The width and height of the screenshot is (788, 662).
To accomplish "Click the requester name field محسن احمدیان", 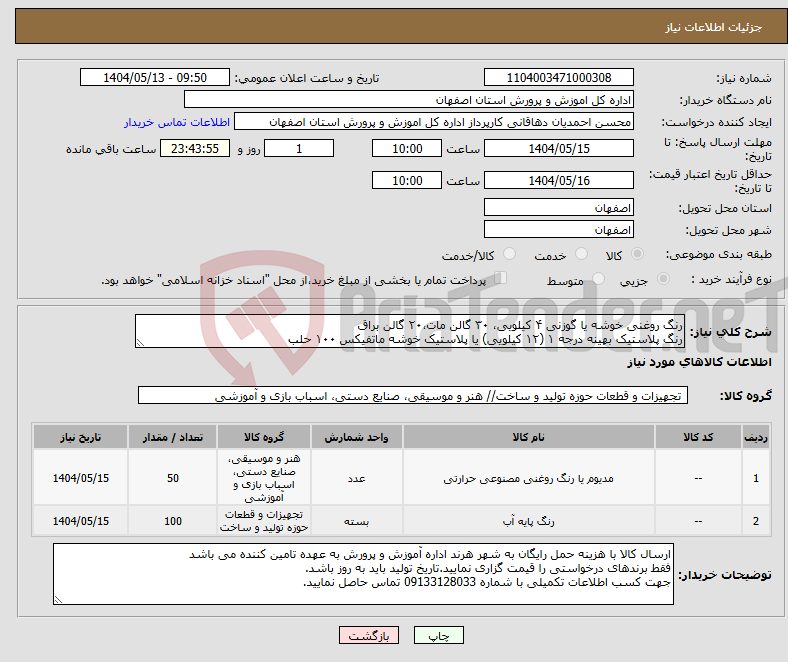I will [434, 122].
